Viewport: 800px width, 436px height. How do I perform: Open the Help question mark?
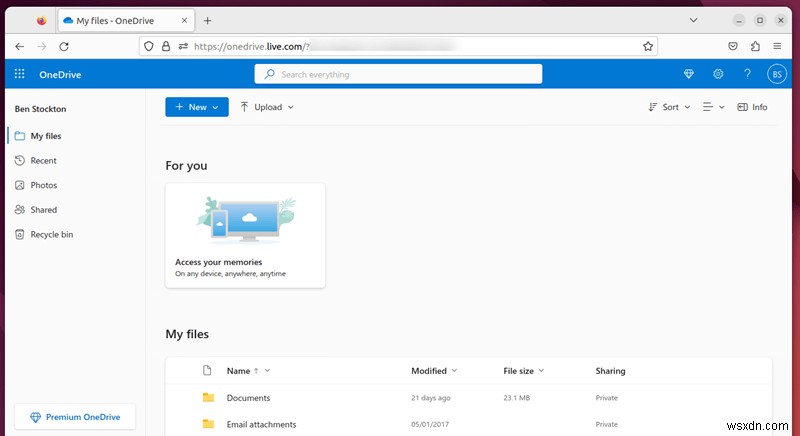[747, 74]
